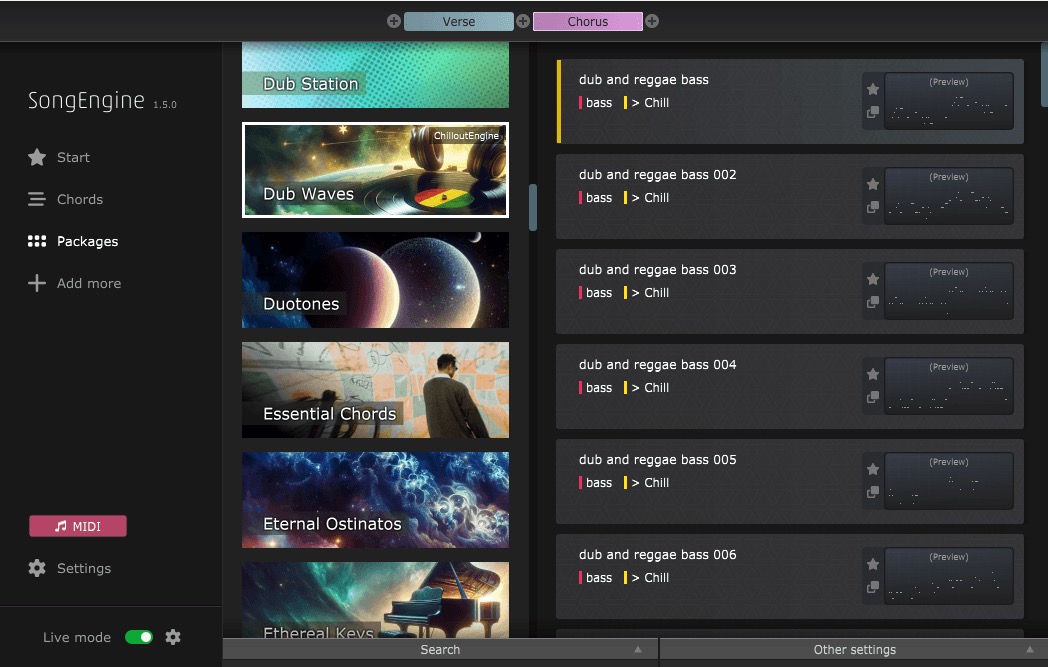1048x667 pixels.
Task: Click the package list scrollbar
Action: tap(533, 207)
